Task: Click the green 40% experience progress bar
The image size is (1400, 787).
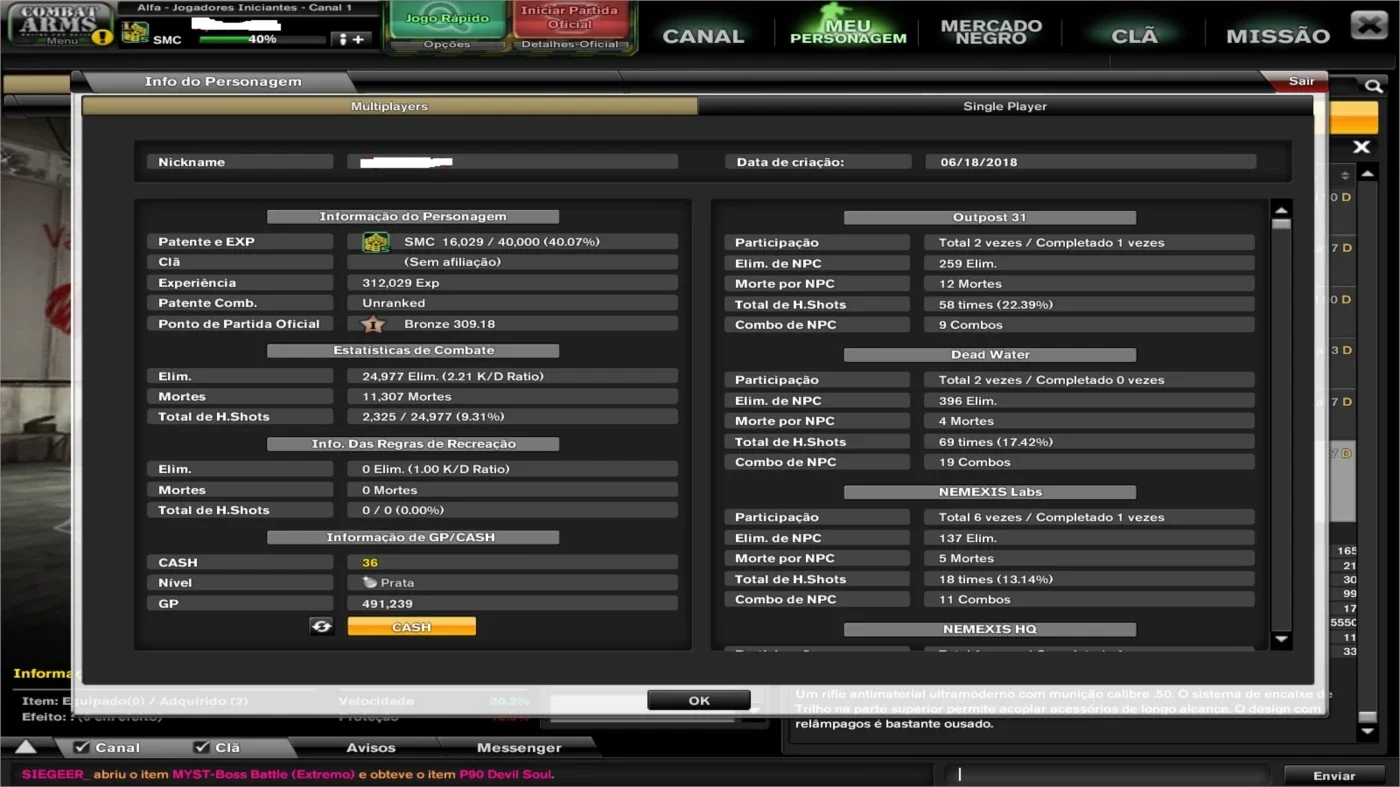Action: coord(262,40)
